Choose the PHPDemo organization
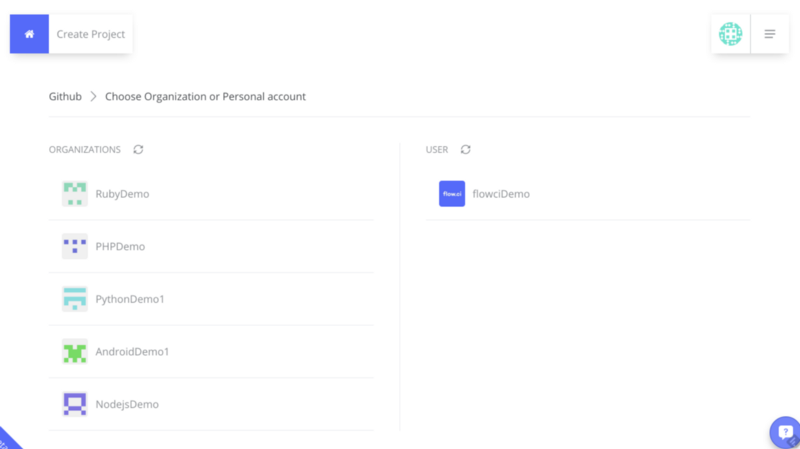 120,246
